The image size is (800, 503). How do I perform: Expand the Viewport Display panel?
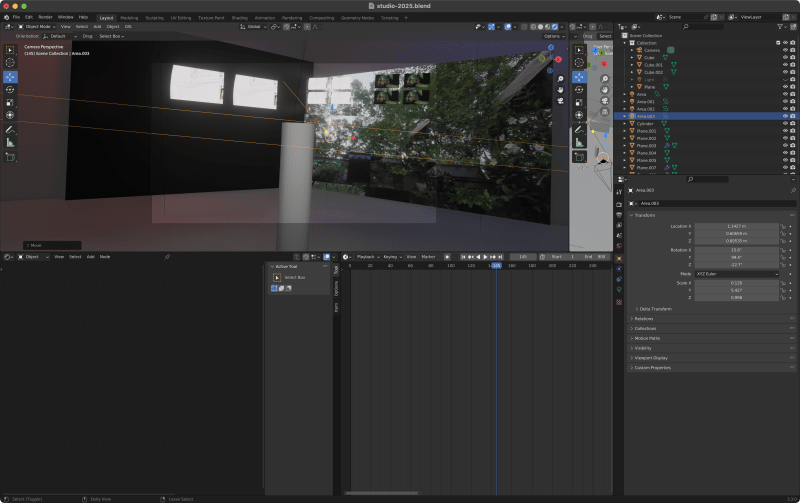653,357
